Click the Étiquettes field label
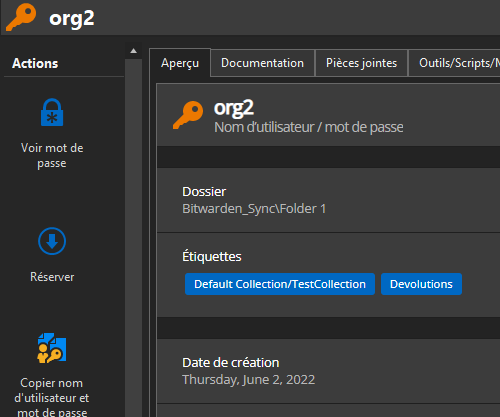 (212, 257)
